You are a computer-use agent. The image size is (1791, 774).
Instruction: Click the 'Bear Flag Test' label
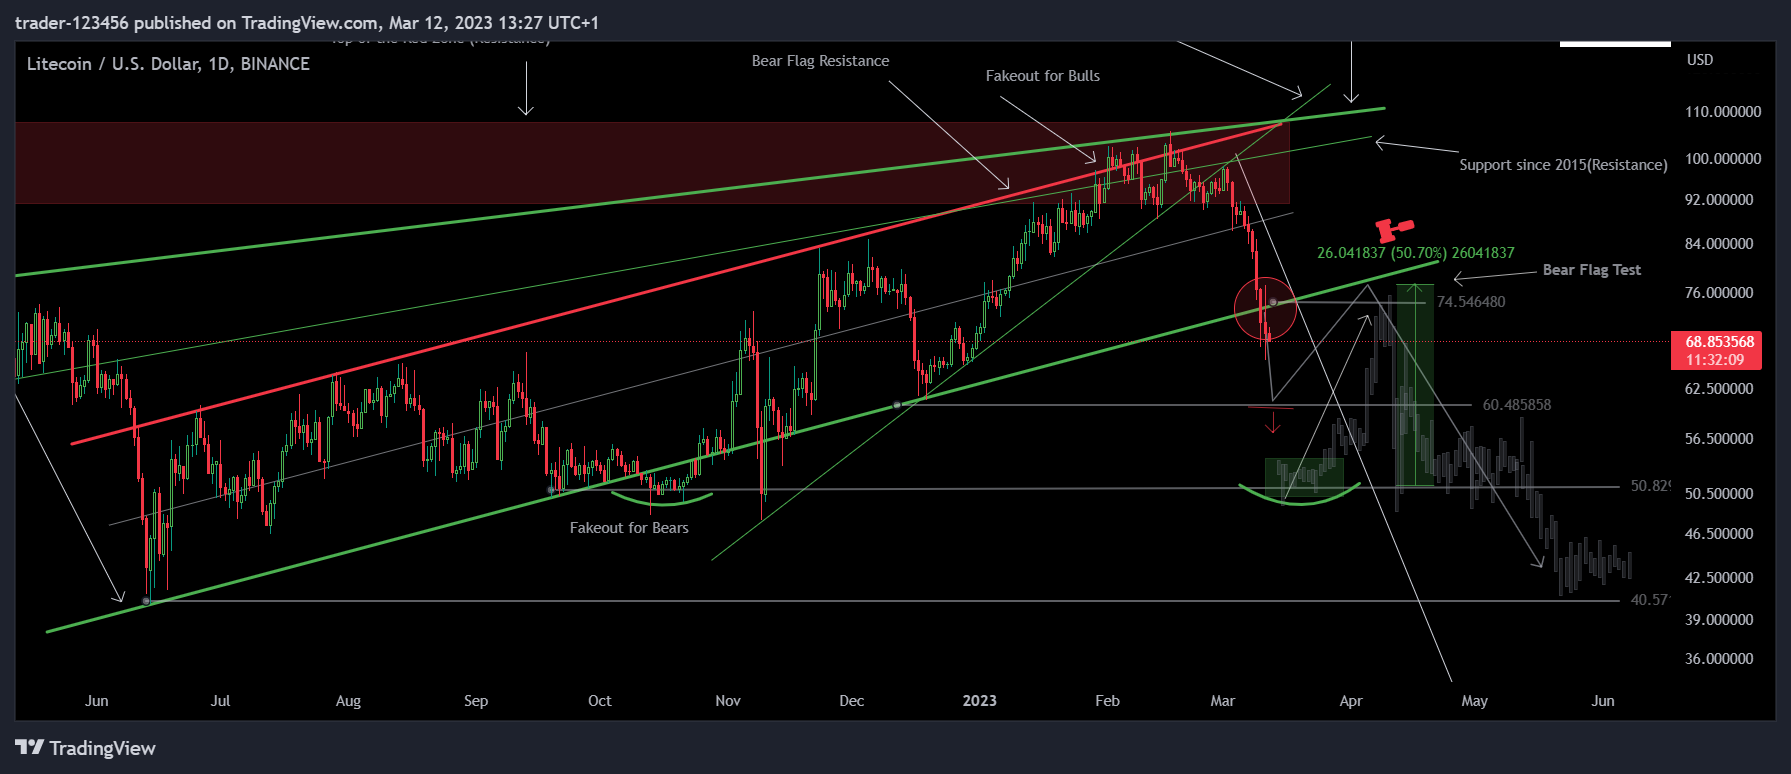coord(1591,270)
